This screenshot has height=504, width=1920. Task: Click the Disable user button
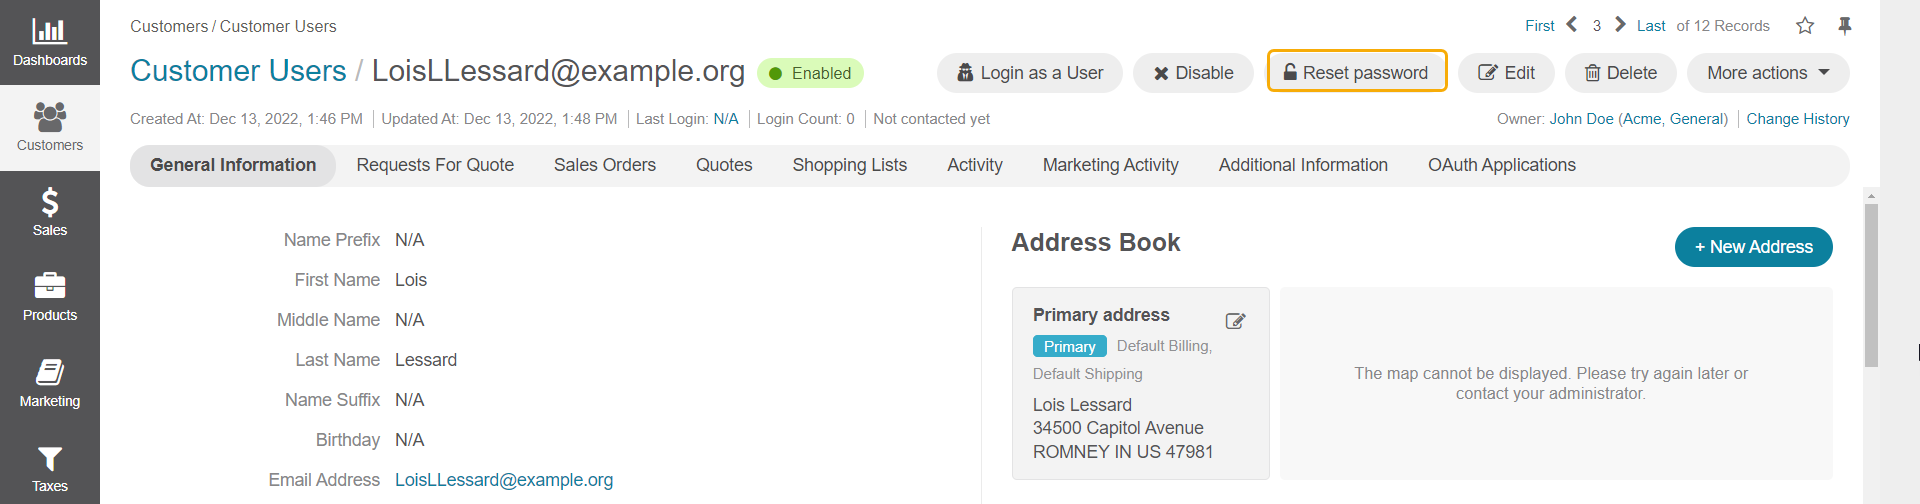1193,73
